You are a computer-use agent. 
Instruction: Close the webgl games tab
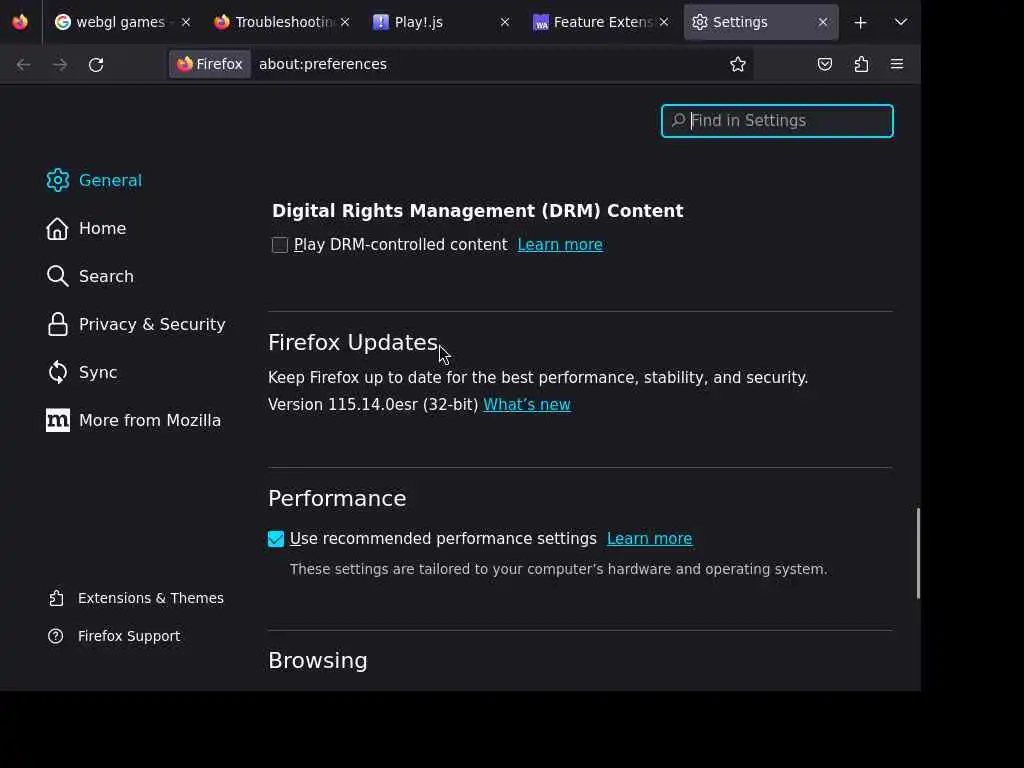185,22
